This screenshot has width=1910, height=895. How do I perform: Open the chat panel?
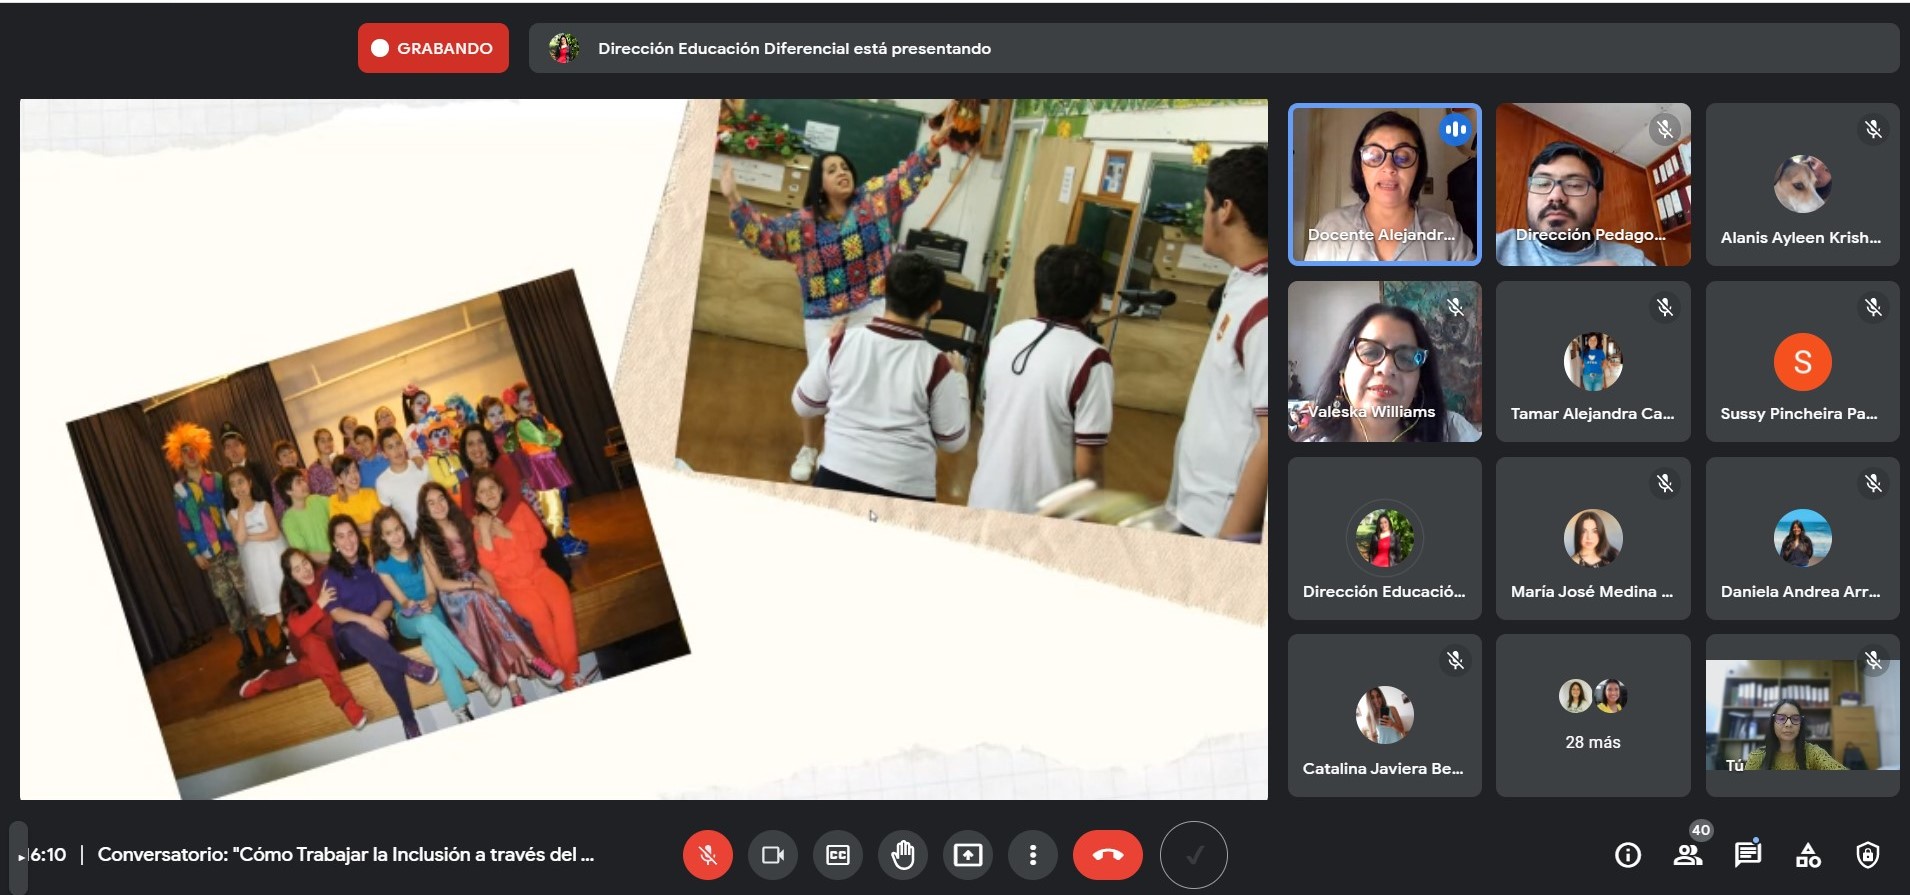point(1747,855)
